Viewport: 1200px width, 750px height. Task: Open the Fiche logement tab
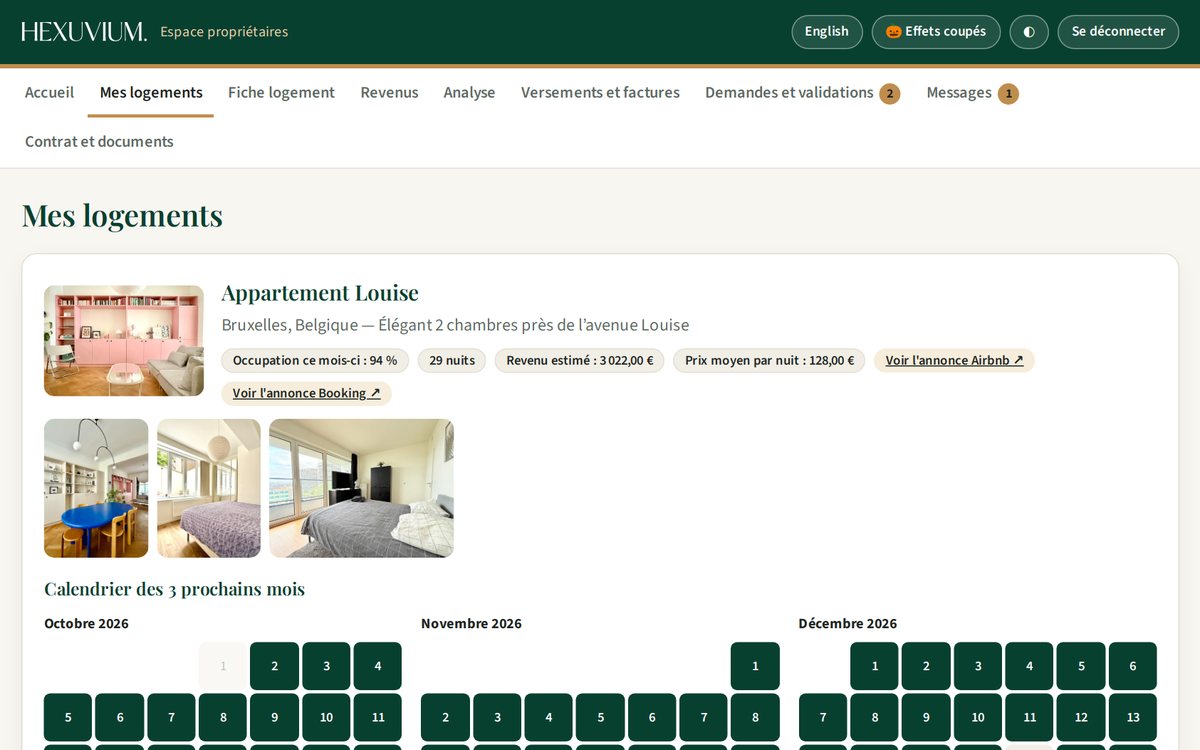click(x=281, y=92)
